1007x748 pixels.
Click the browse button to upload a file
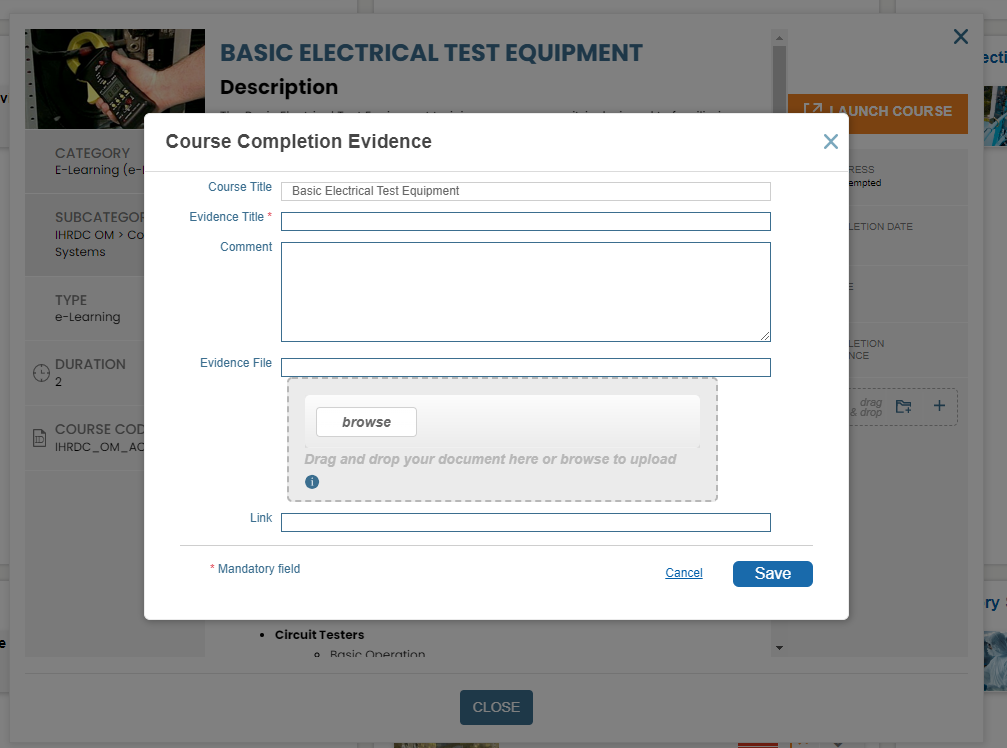click(x=366, y=422)
